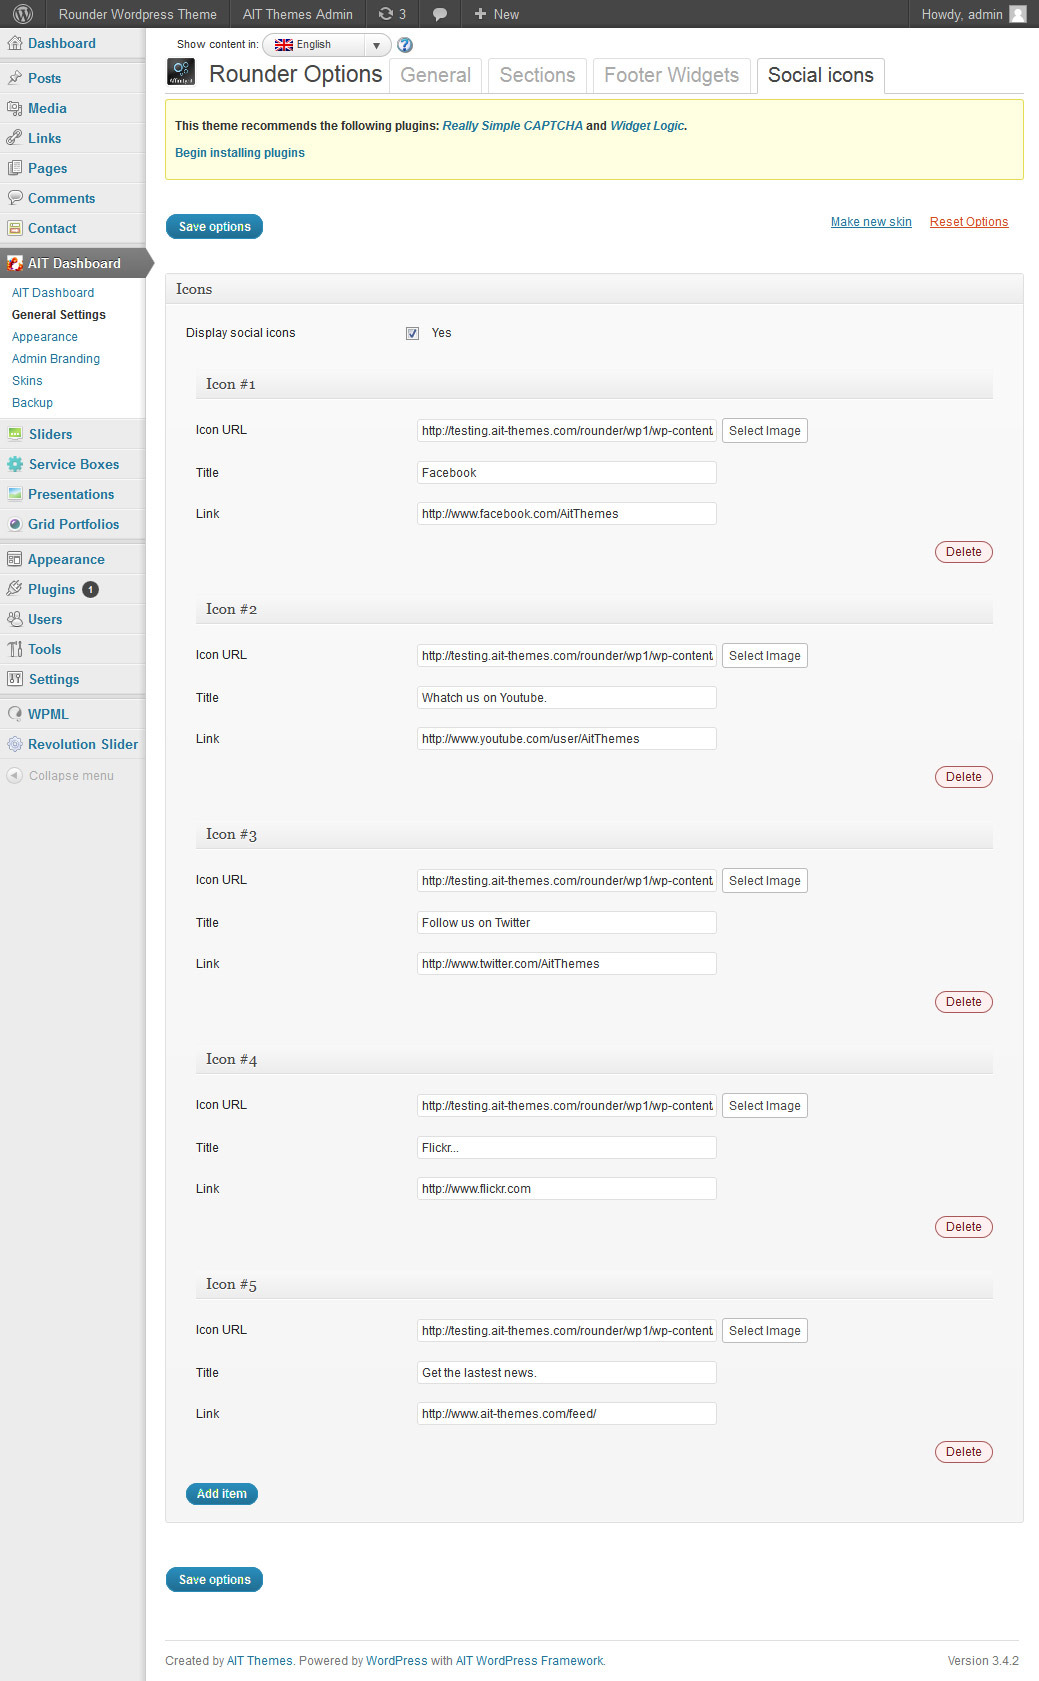Open Really Simple CAPTCHA plugin link
The width and height of the screenshot is (1039, 1681).
click(513, 126)
